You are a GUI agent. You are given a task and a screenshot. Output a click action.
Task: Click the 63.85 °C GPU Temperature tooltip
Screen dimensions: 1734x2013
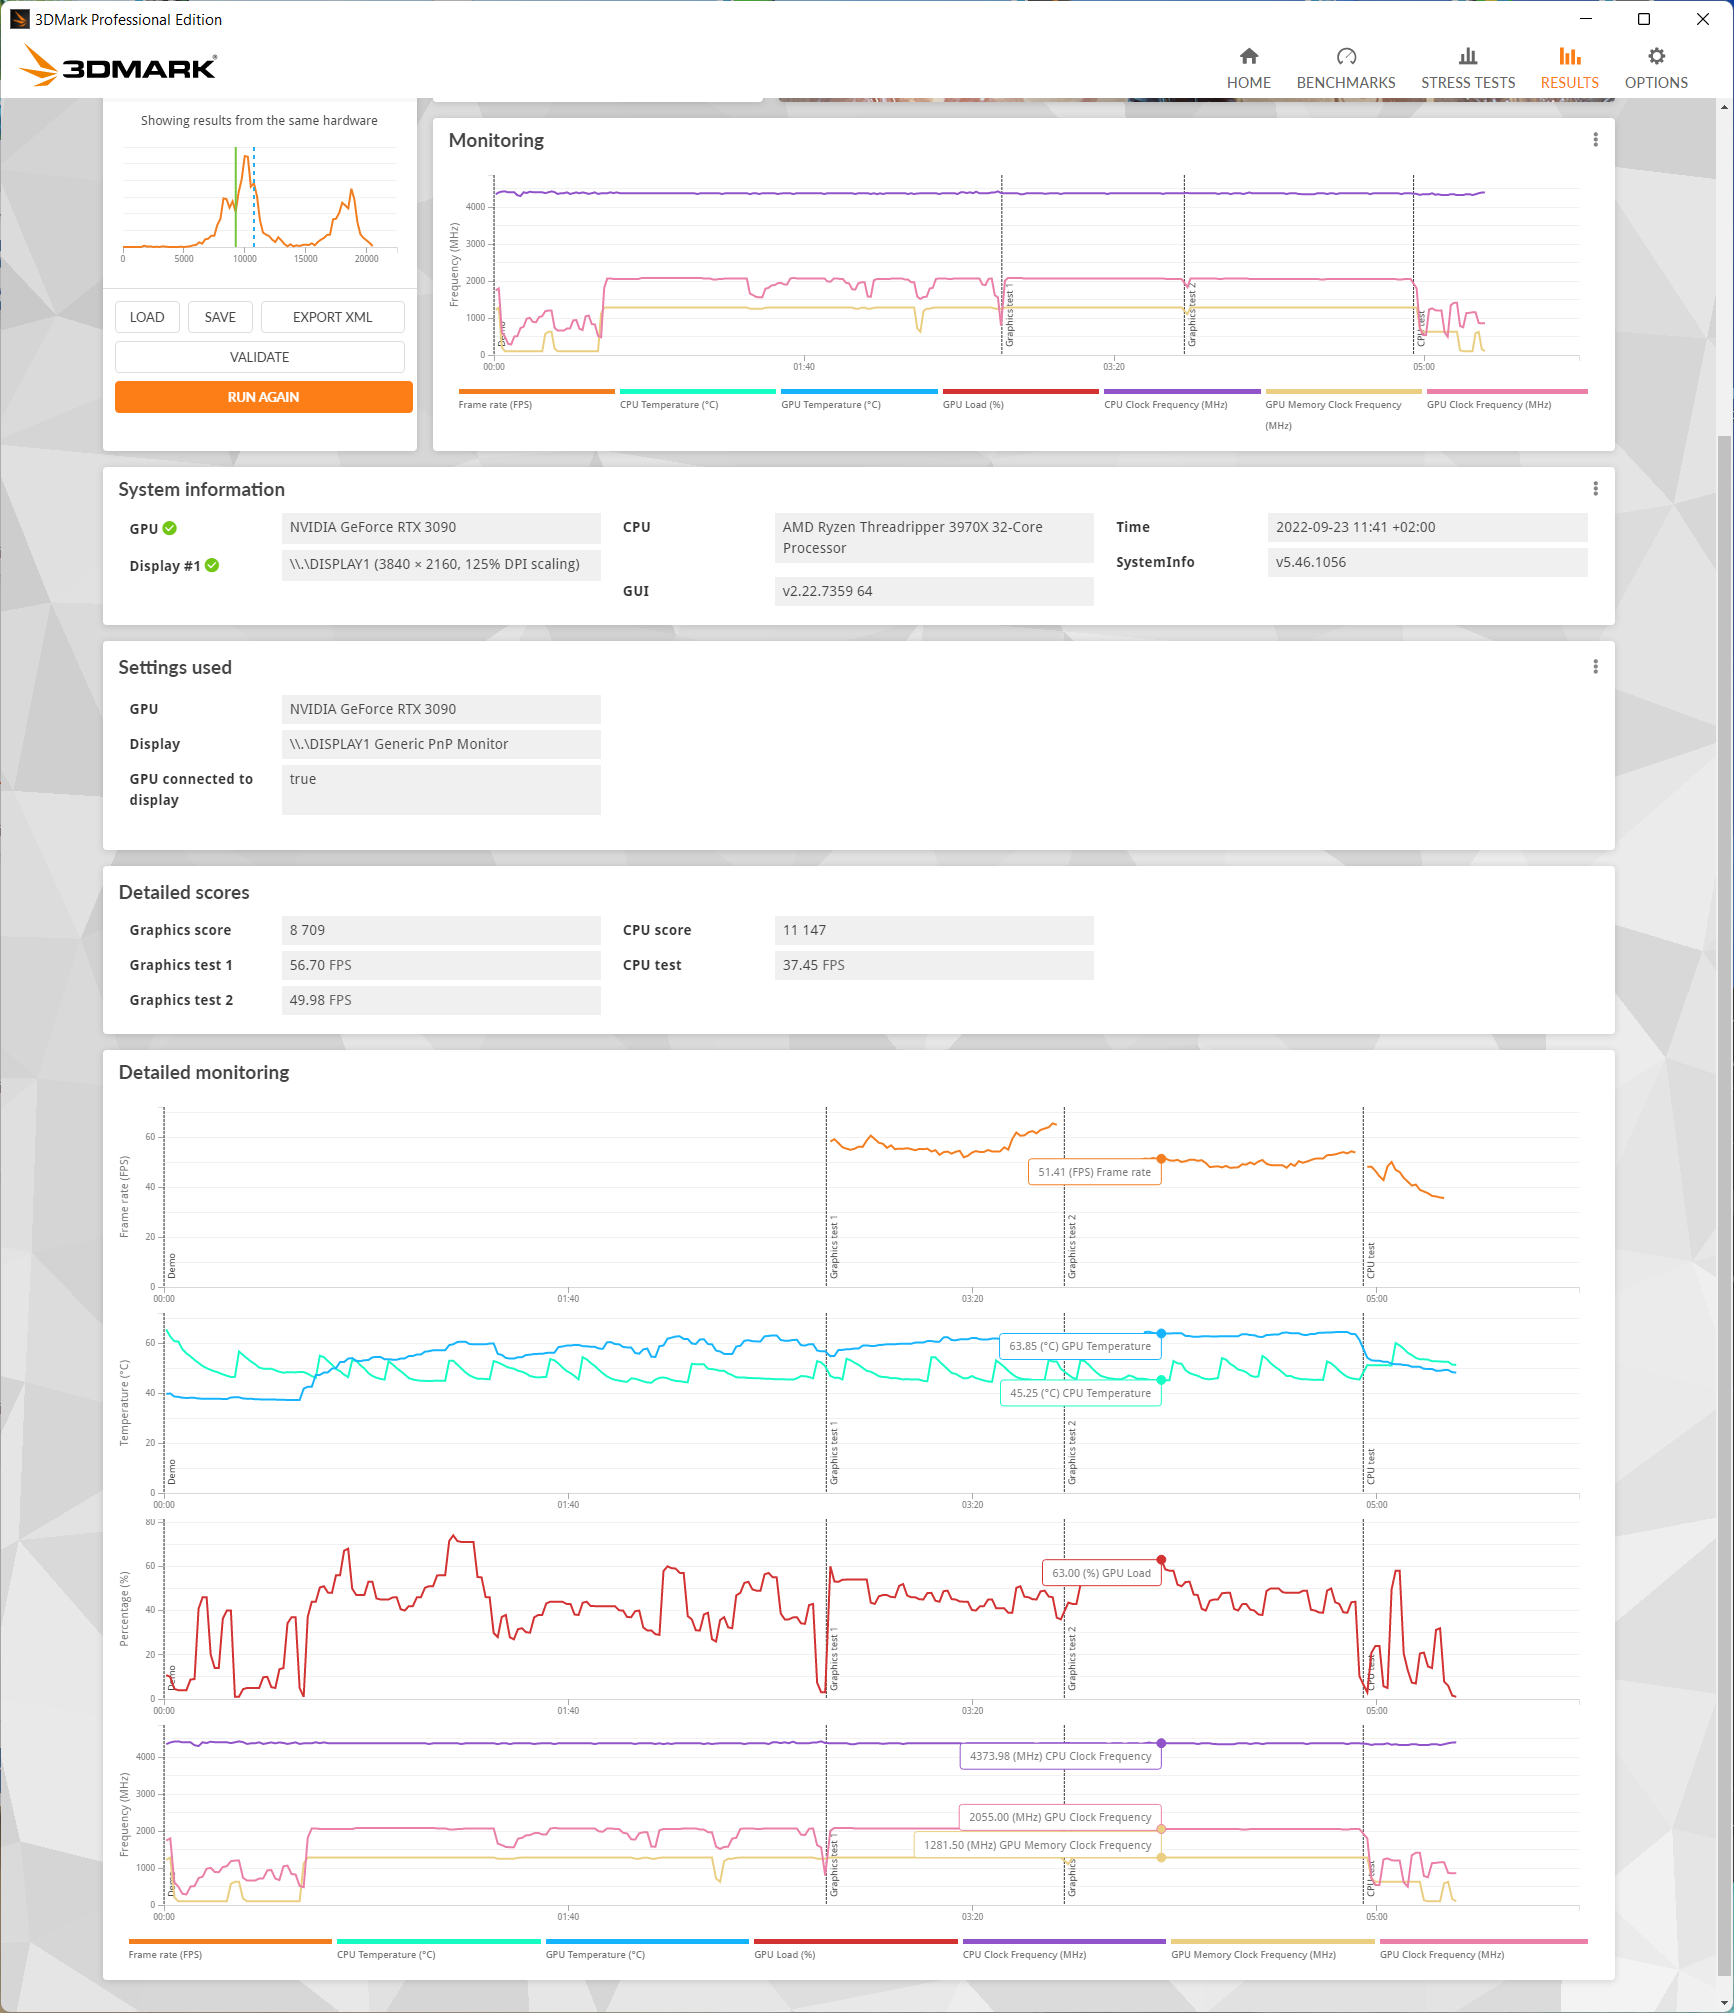1080,1346
